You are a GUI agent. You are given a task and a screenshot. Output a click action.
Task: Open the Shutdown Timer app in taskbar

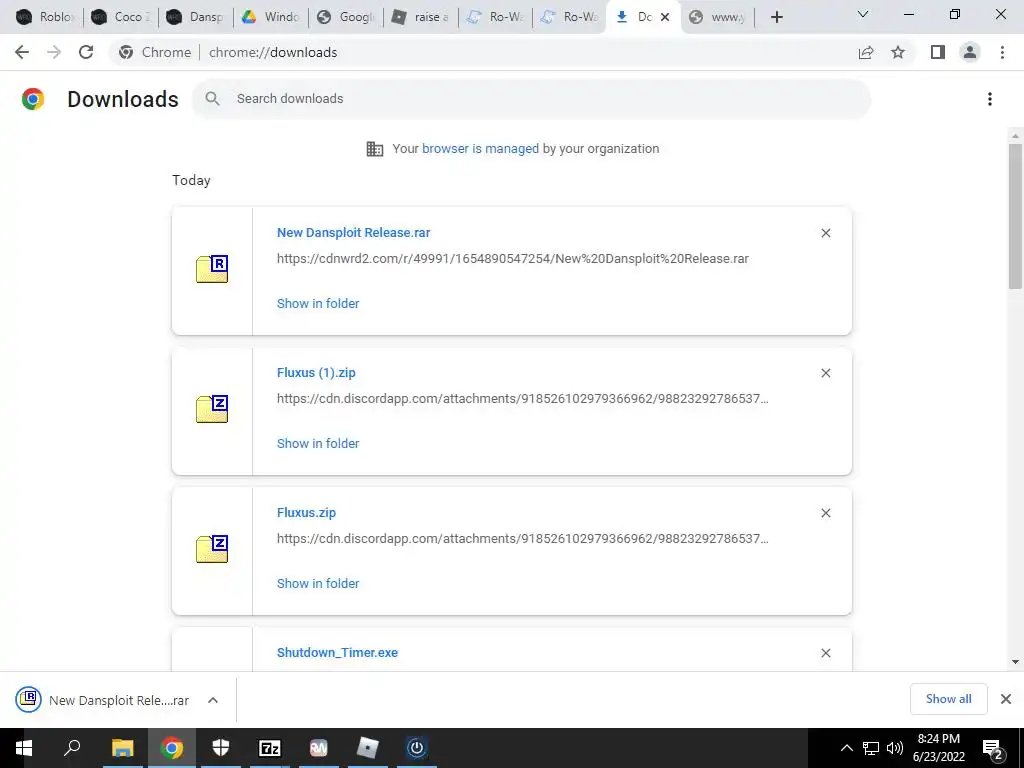(417, 748)
